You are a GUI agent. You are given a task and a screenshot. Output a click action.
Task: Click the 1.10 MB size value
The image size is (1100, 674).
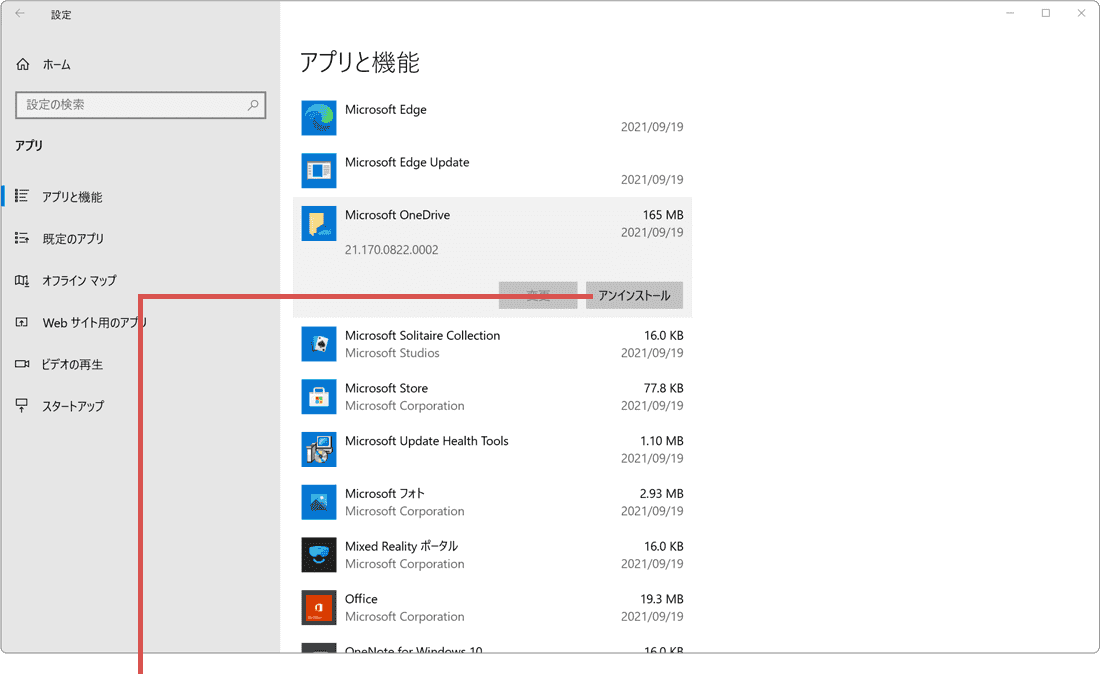pos(662,440)
